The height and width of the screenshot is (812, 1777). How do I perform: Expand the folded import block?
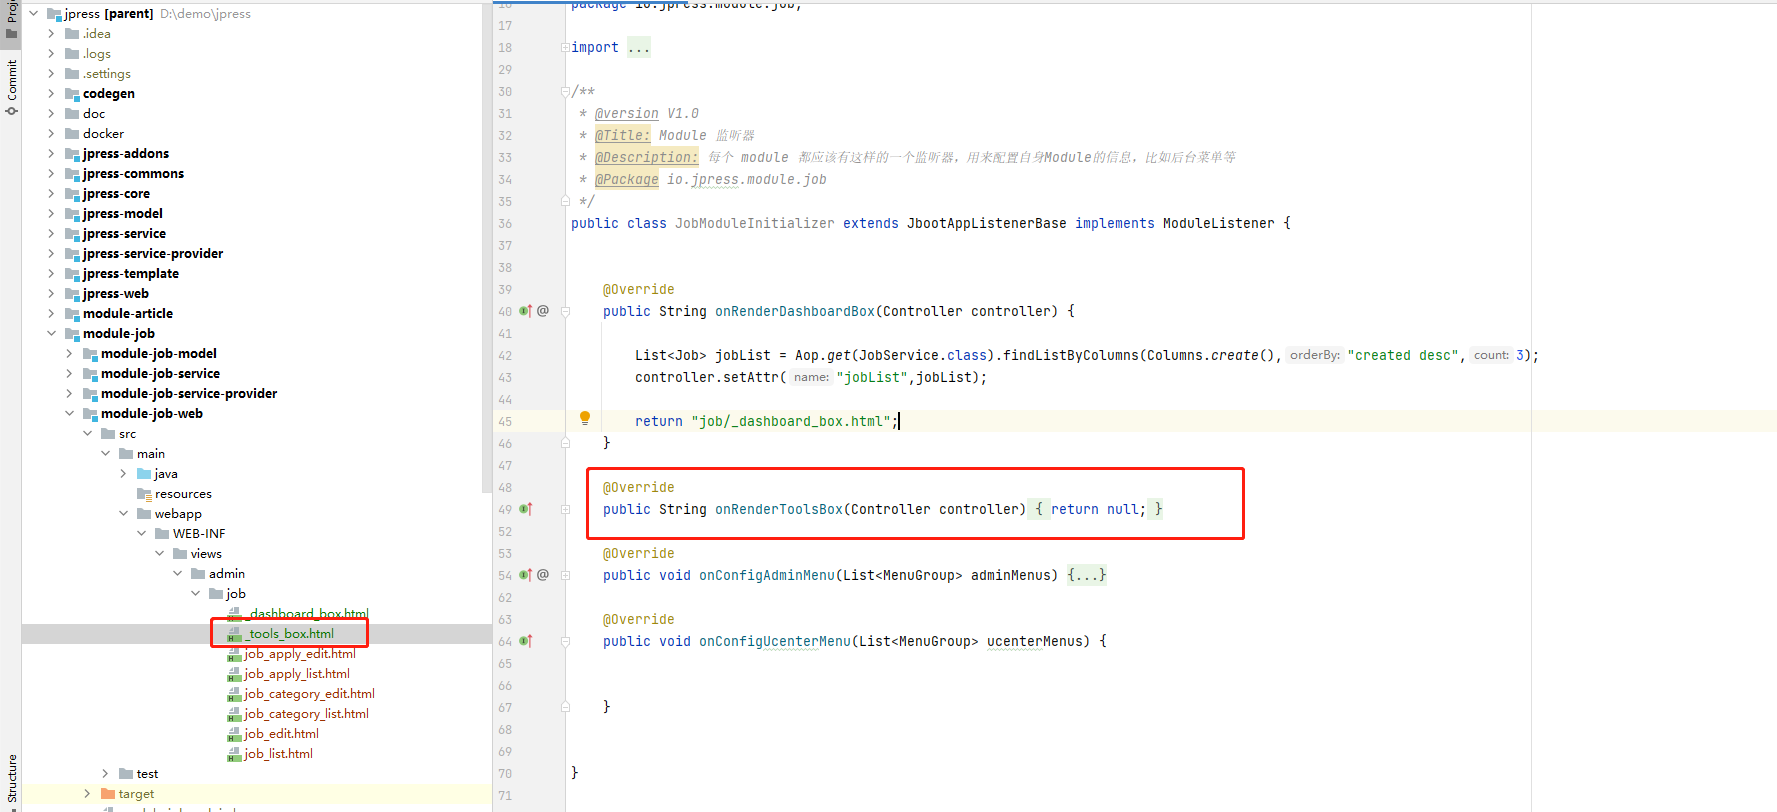(x=639, y=47)
